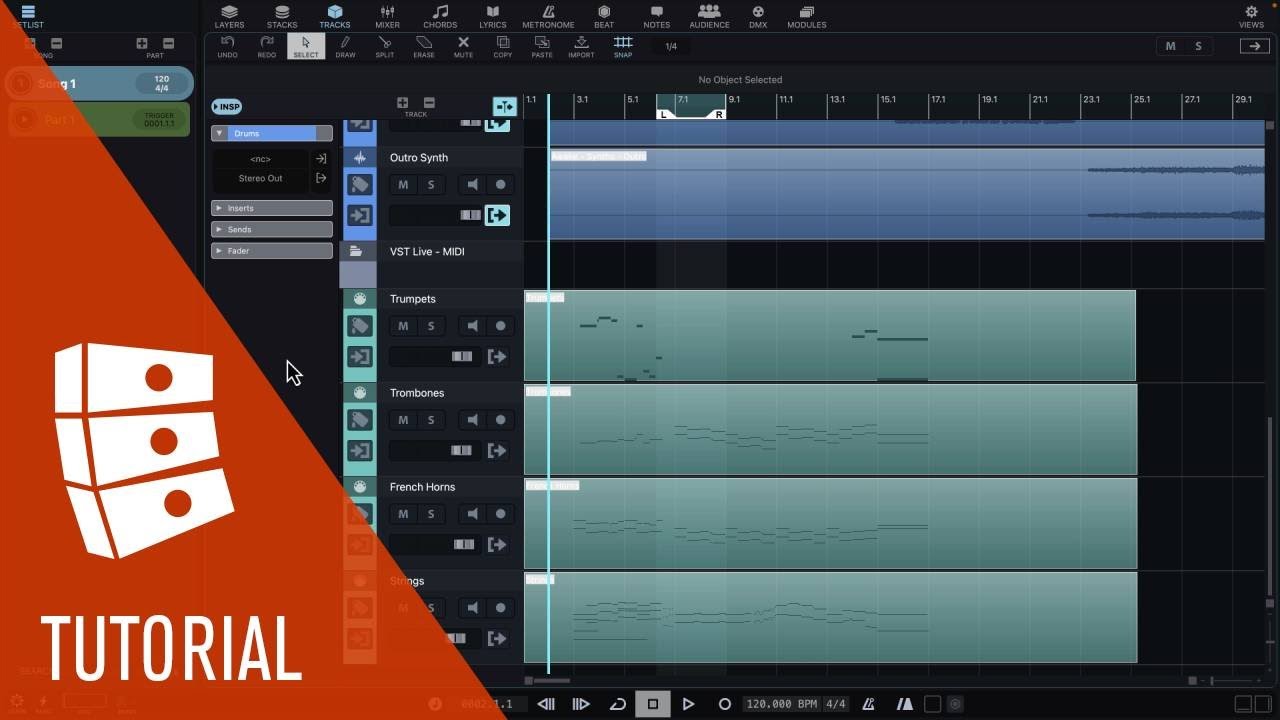Toggle the auto-scroll follow button

tap(504, 106)
